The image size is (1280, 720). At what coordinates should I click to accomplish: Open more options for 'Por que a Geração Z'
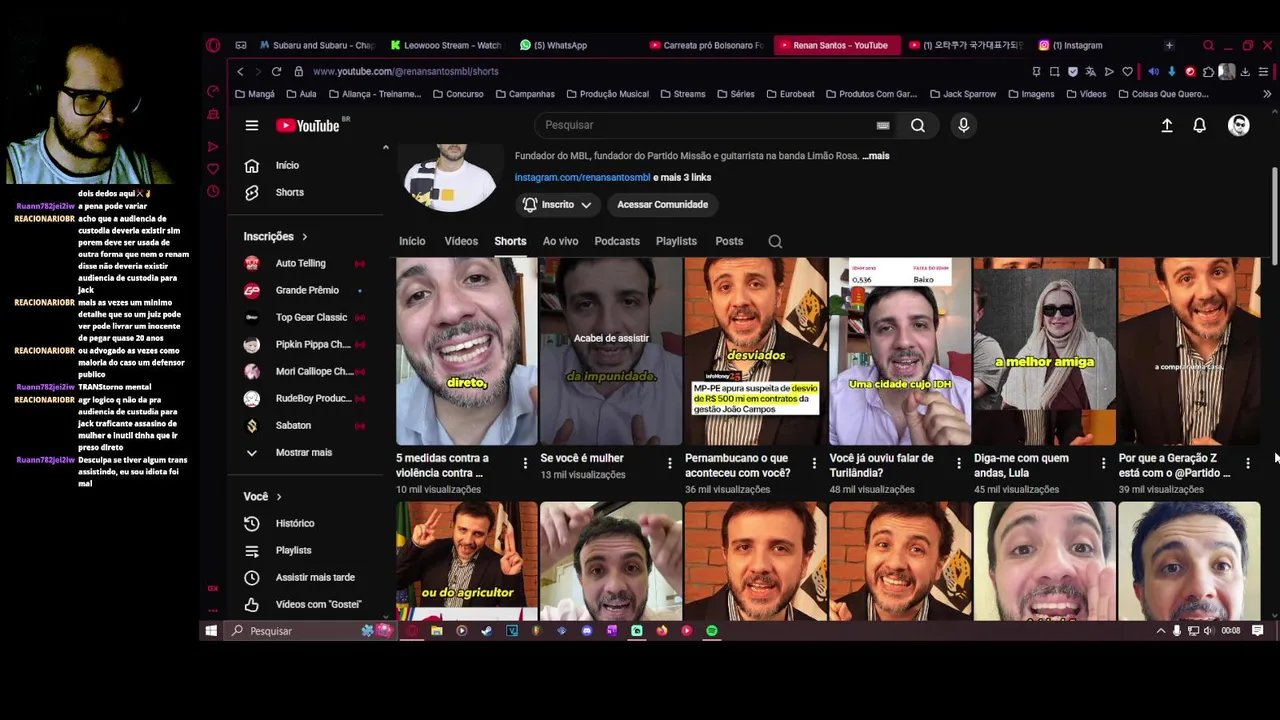coord(1248,463)
